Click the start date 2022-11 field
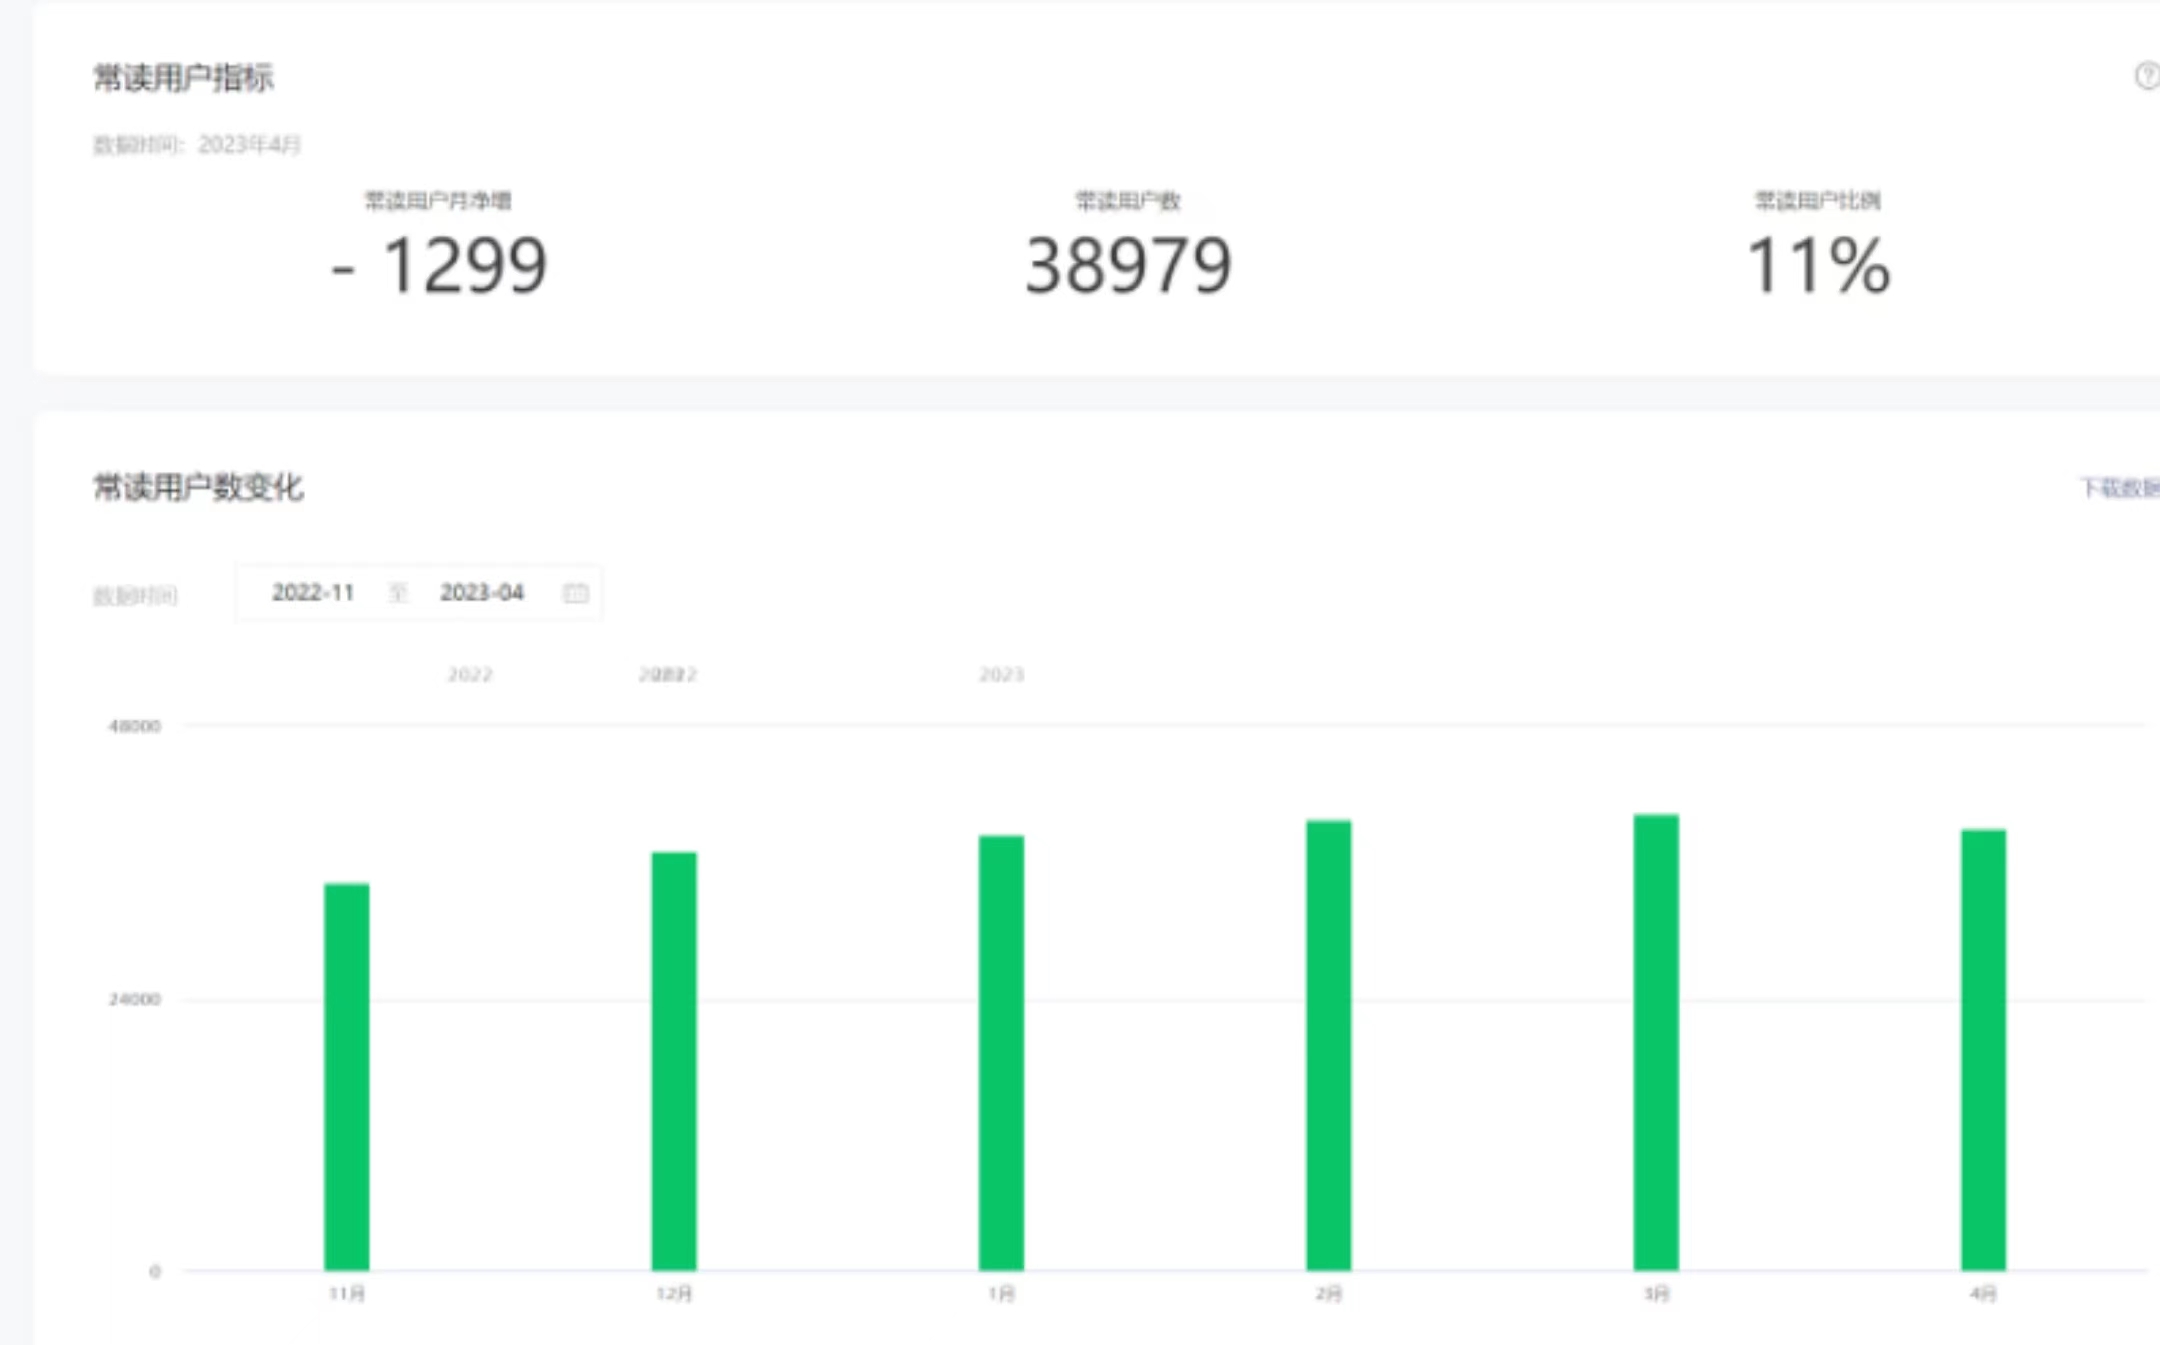The height and width of the screenshot is (1345, 2160). point(313,593)
